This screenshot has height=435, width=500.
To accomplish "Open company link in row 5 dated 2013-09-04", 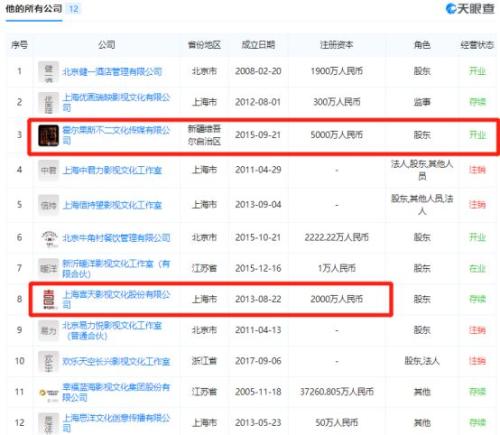I will point(112,205).
